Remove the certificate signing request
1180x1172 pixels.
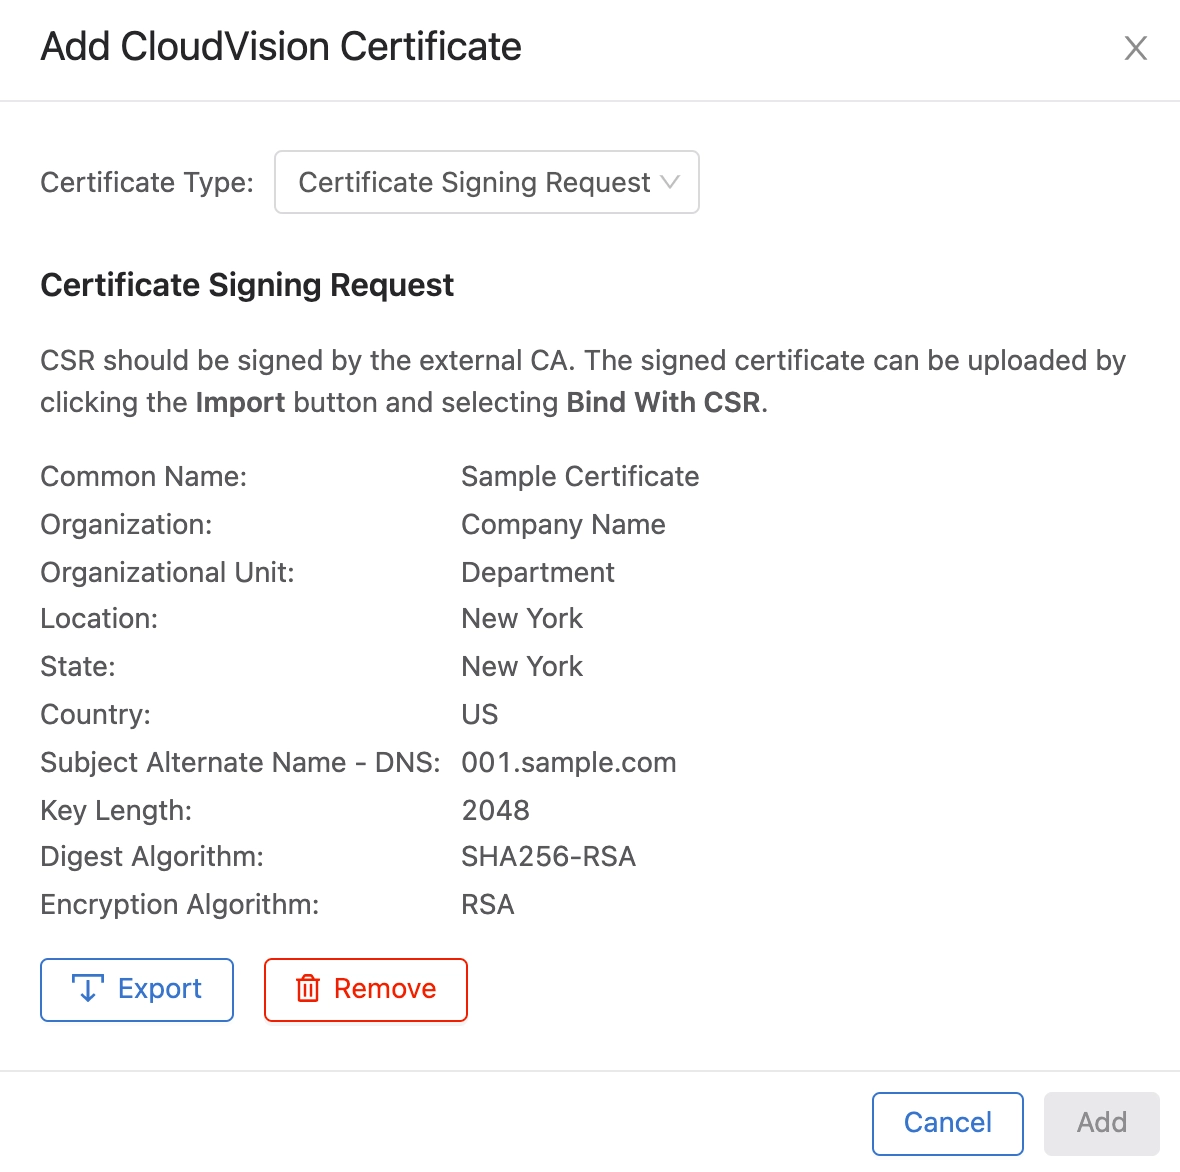click(365, 989)
